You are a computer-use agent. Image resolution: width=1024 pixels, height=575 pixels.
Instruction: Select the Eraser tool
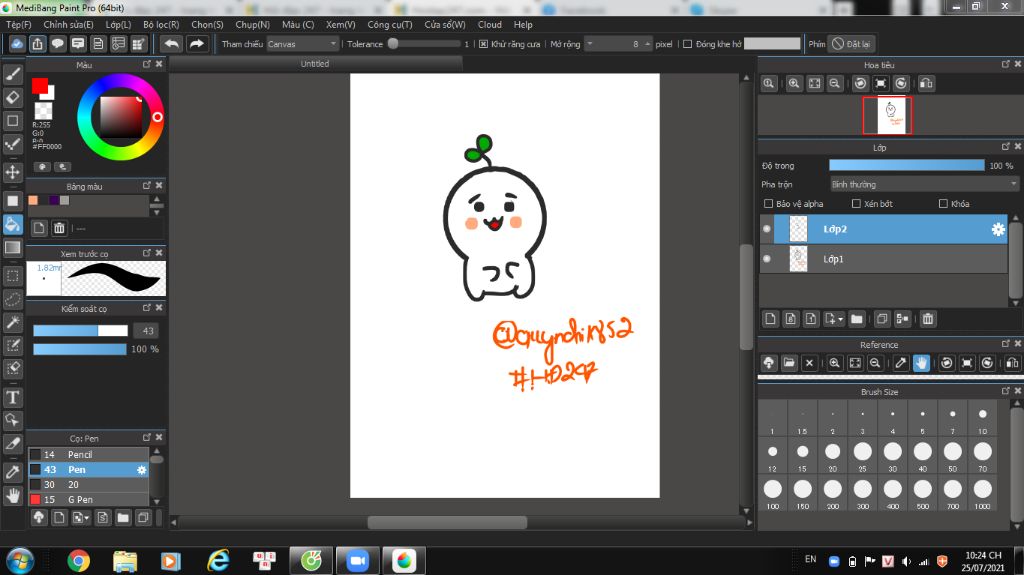[x=12, y=97]
